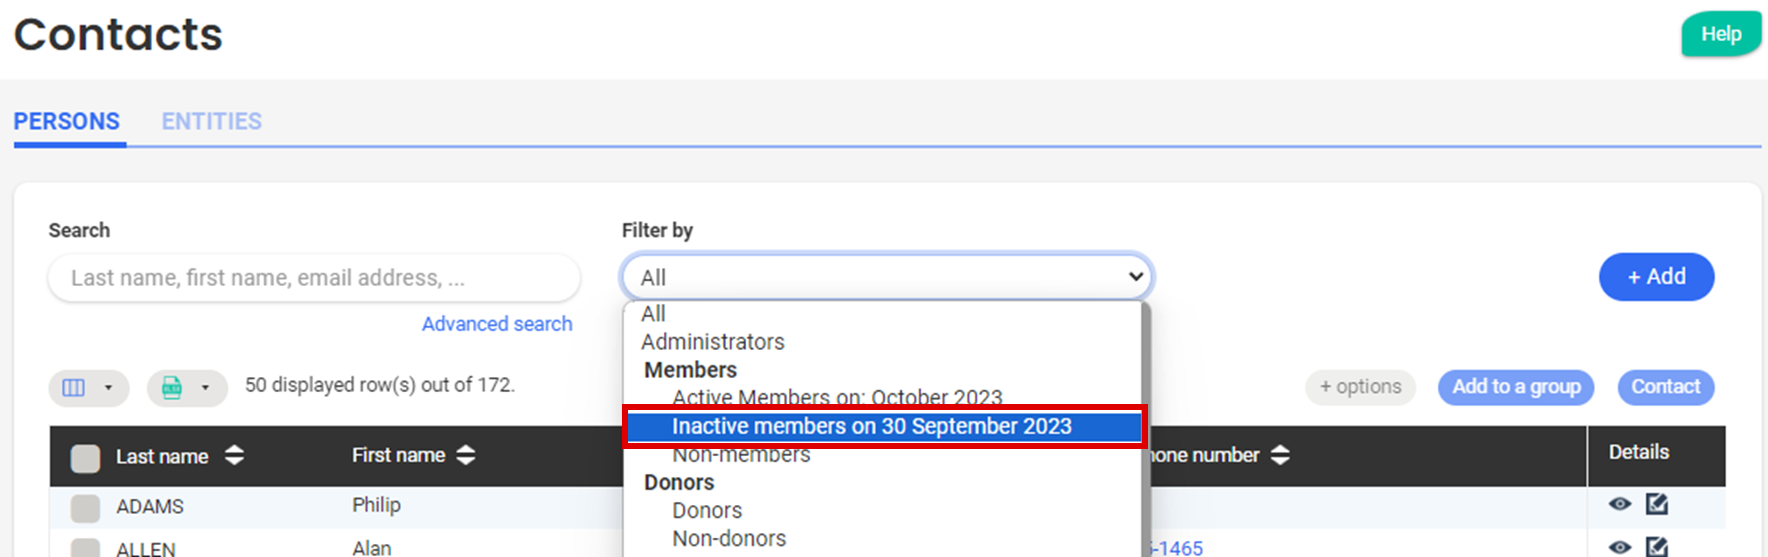The width and height of the screenshot is (1768, 557).
Task: Click the XLSX export icon
Action: tap(173, 387)
